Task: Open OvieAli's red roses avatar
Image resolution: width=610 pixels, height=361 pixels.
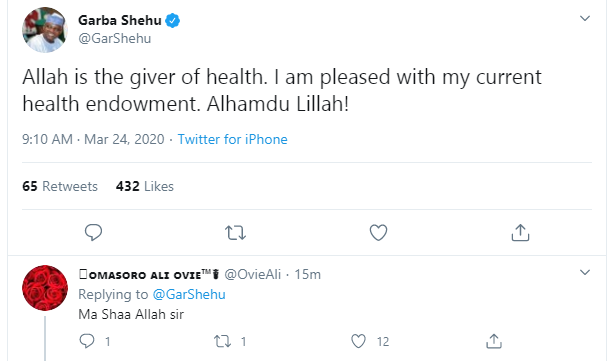Action: tap(45, 288)
